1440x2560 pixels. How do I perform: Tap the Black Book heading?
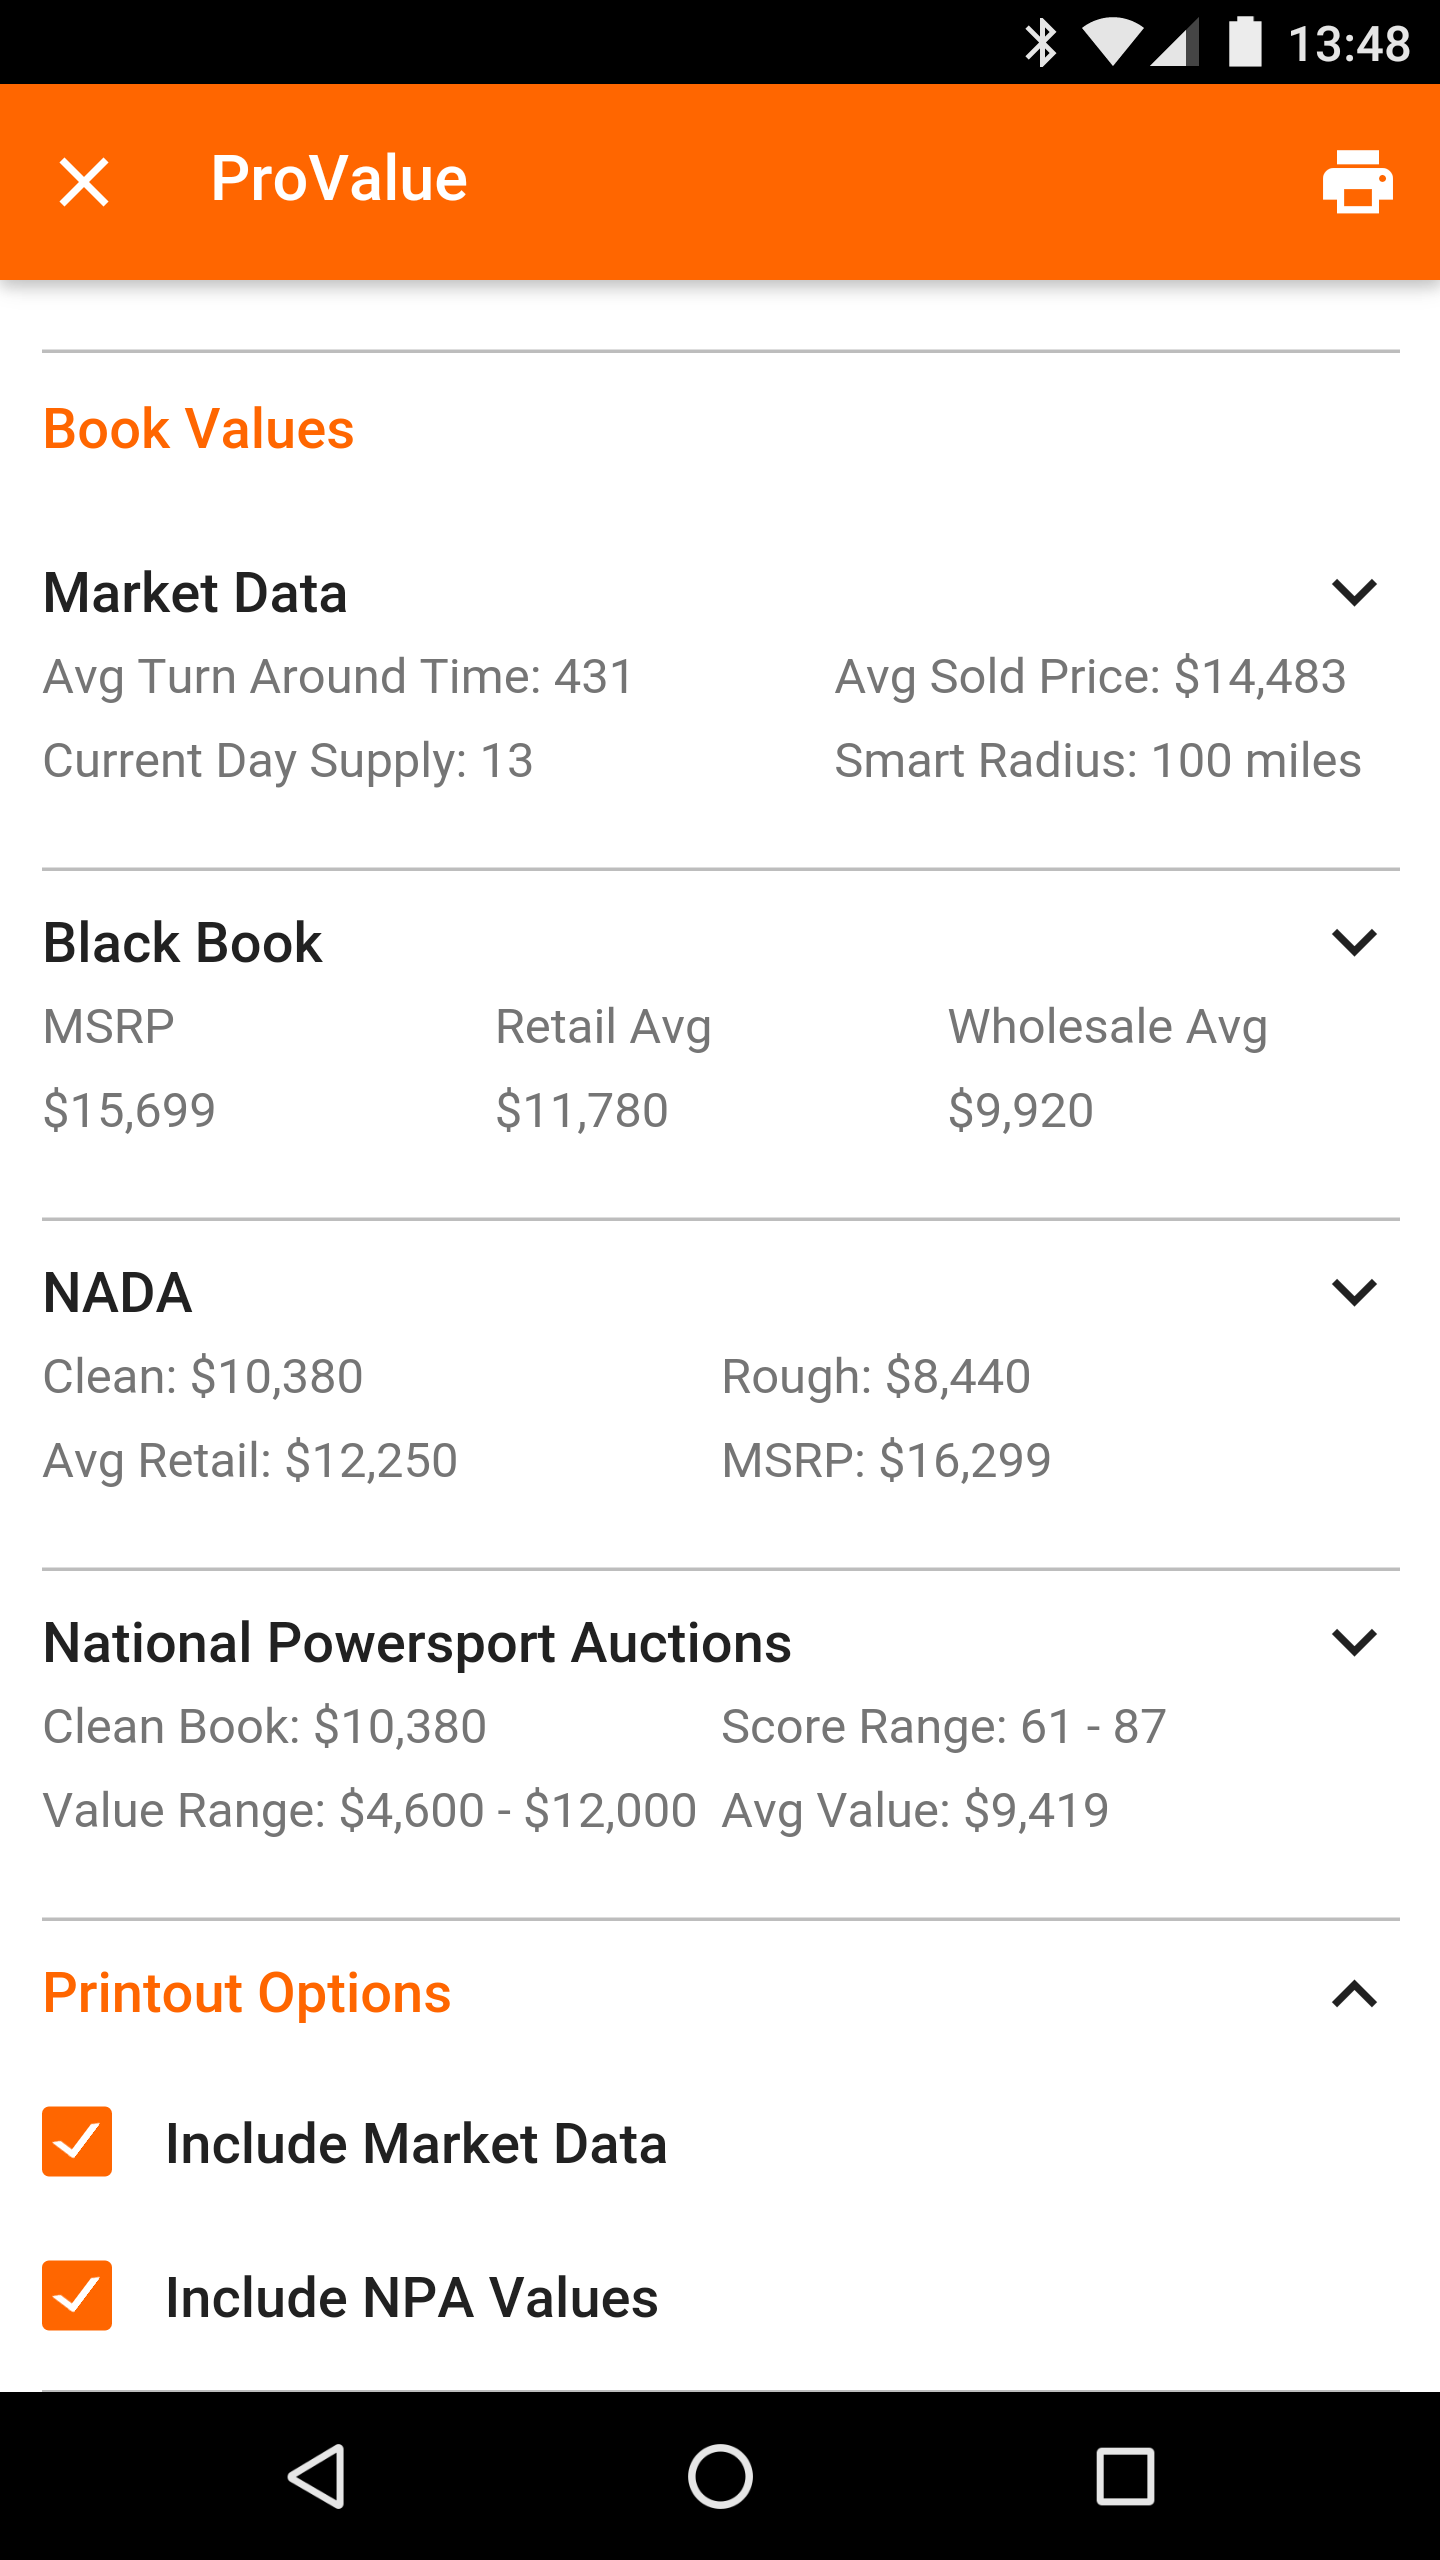[x=183, y=942]
